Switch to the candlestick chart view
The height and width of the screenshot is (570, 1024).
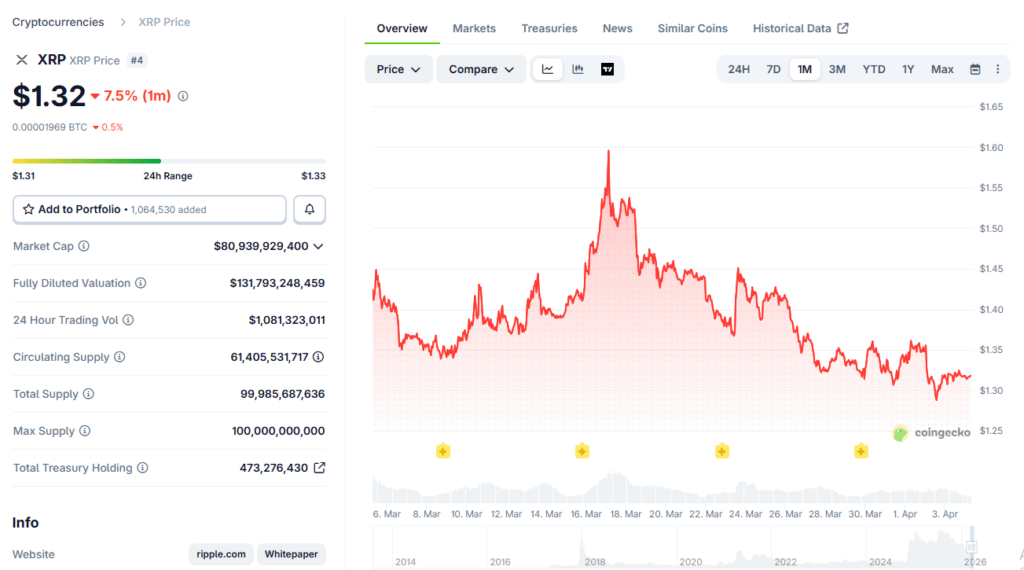tap(578, 69)
